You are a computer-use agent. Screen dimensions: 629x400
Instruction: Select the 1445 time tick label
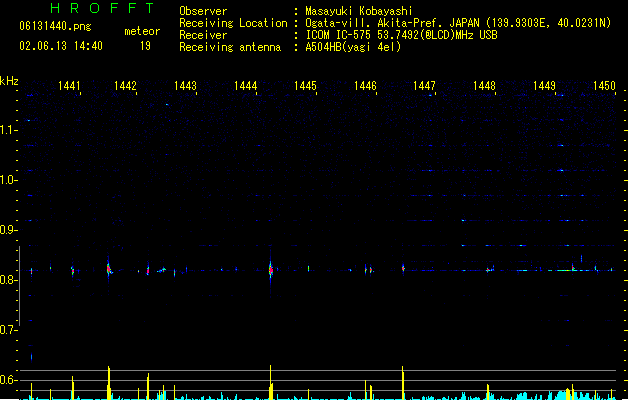click(x=305, y=85)
